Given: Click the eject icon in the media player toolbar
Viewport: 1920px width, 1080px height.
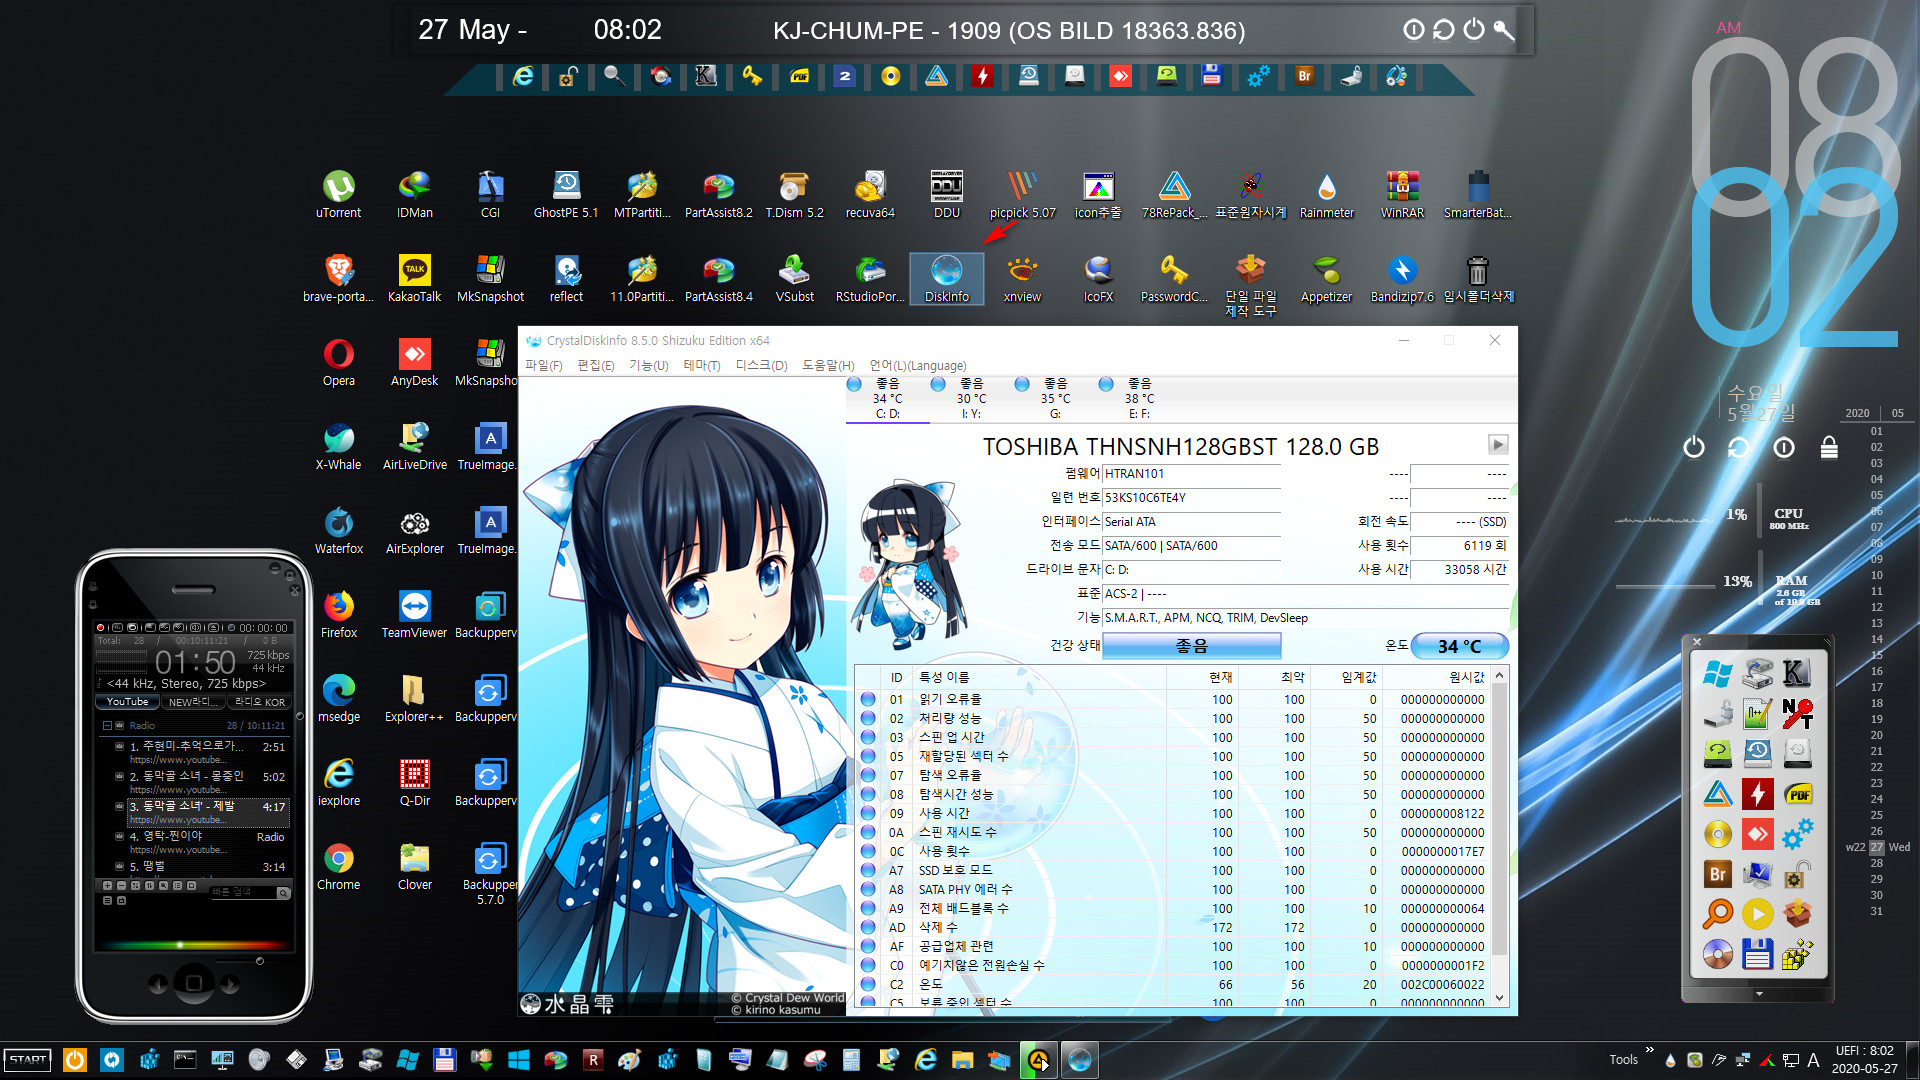Looking at the screenshot, I should [214, 628].
